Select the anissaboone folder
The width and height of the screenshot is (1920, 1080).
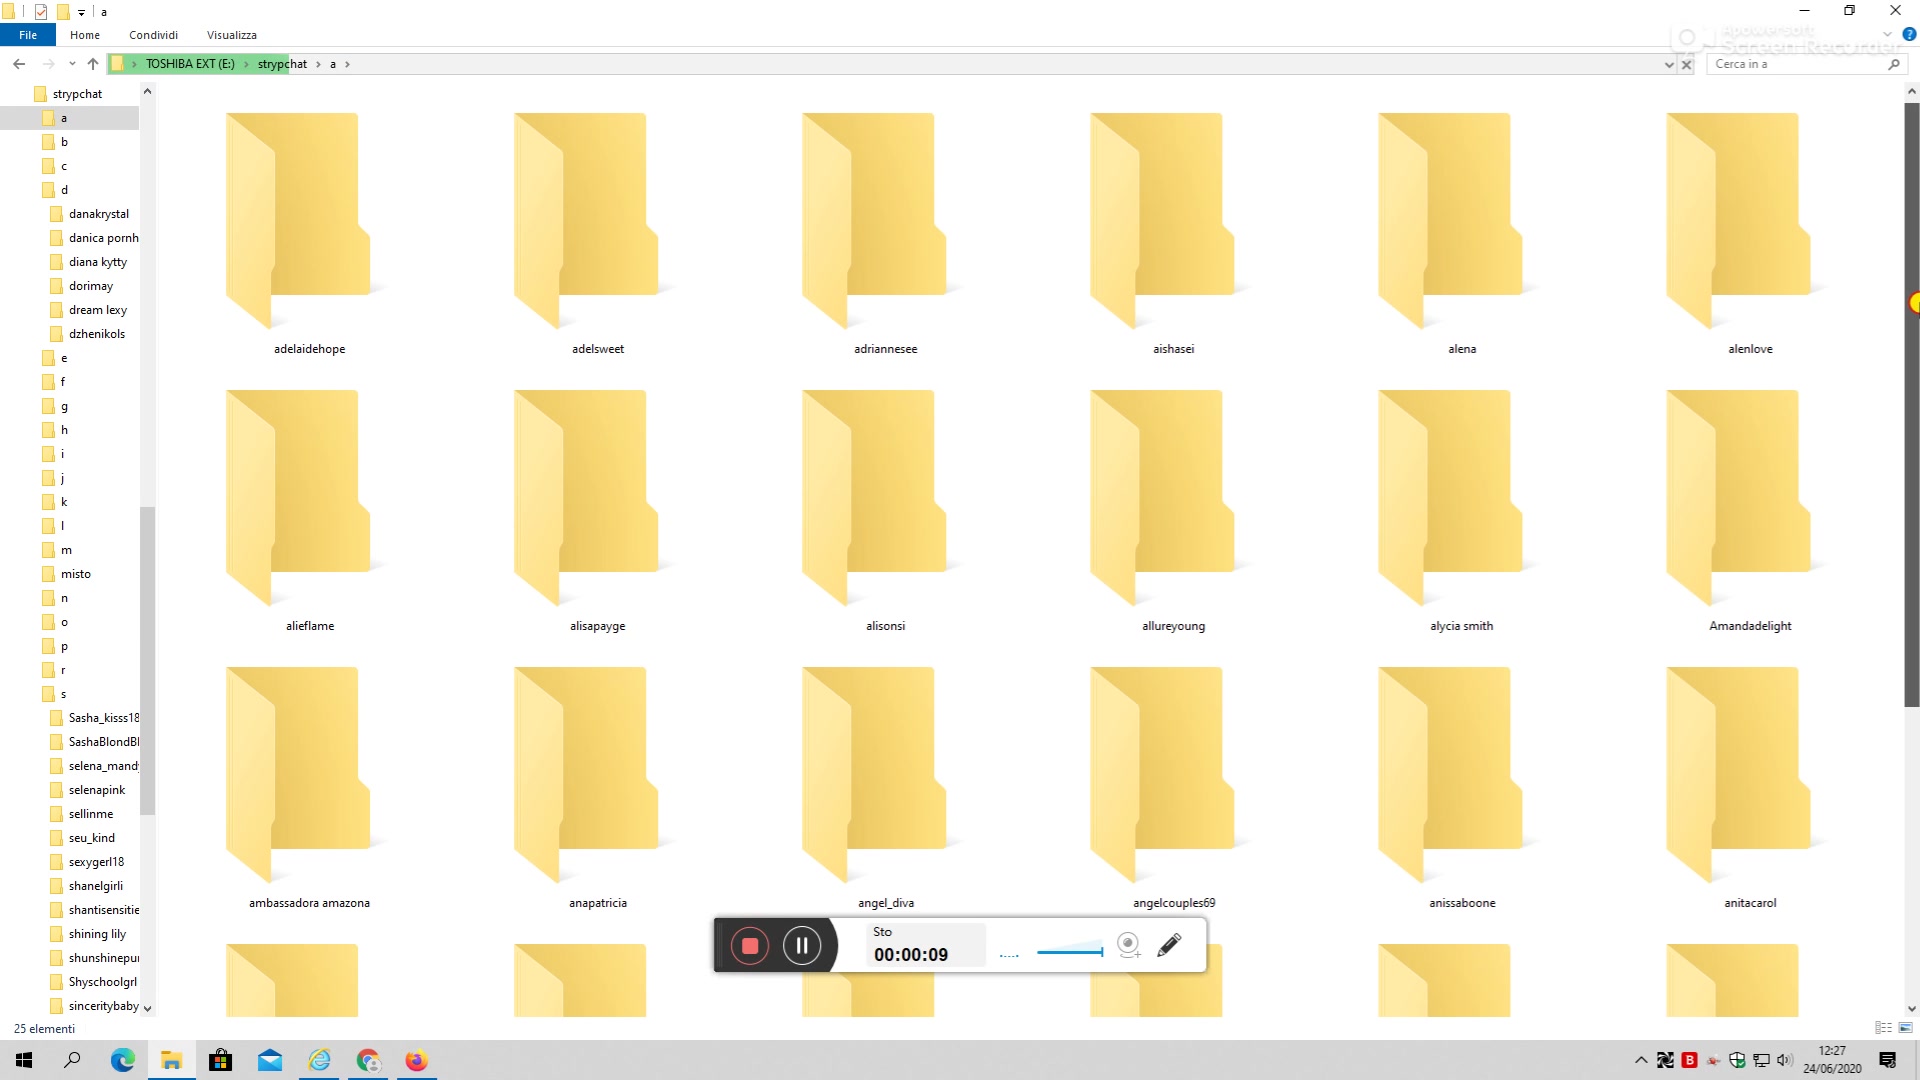(1461, 788)
